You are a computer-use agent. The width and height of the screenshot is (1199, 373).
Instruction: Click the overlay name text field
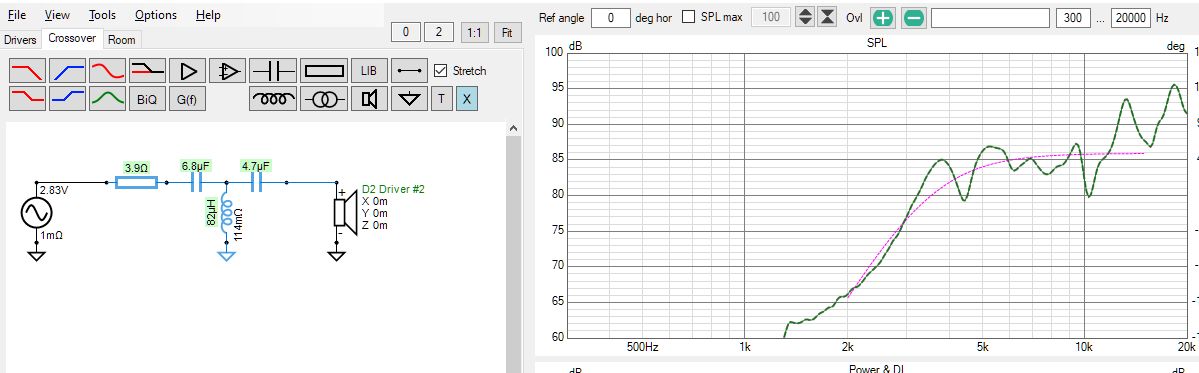[990, 17]
